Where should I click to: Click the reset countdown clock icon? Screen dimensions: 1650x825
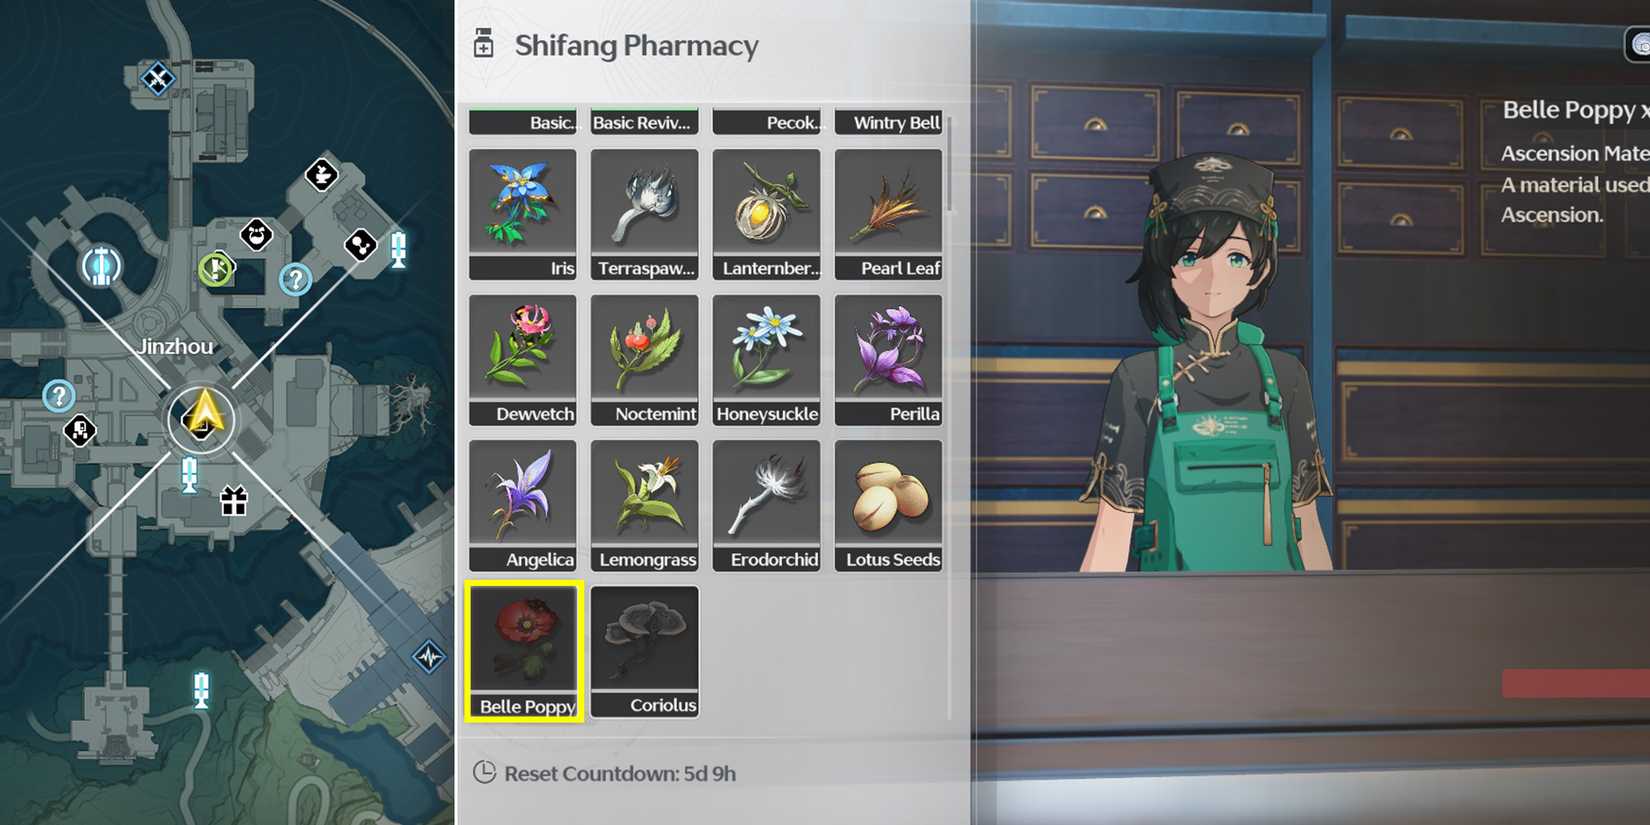point(484,772)
